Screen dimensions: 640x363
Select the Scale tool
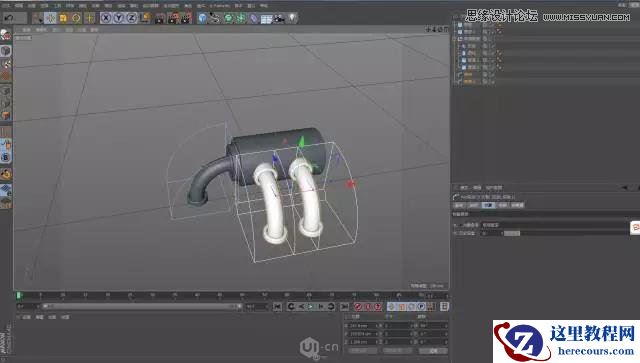[63, 18]
